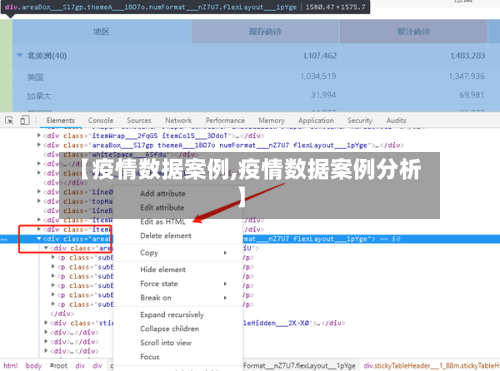Choose Add attribute from context menu
Viewport: 500px width, 371px height.
click(x=163, y=194)
